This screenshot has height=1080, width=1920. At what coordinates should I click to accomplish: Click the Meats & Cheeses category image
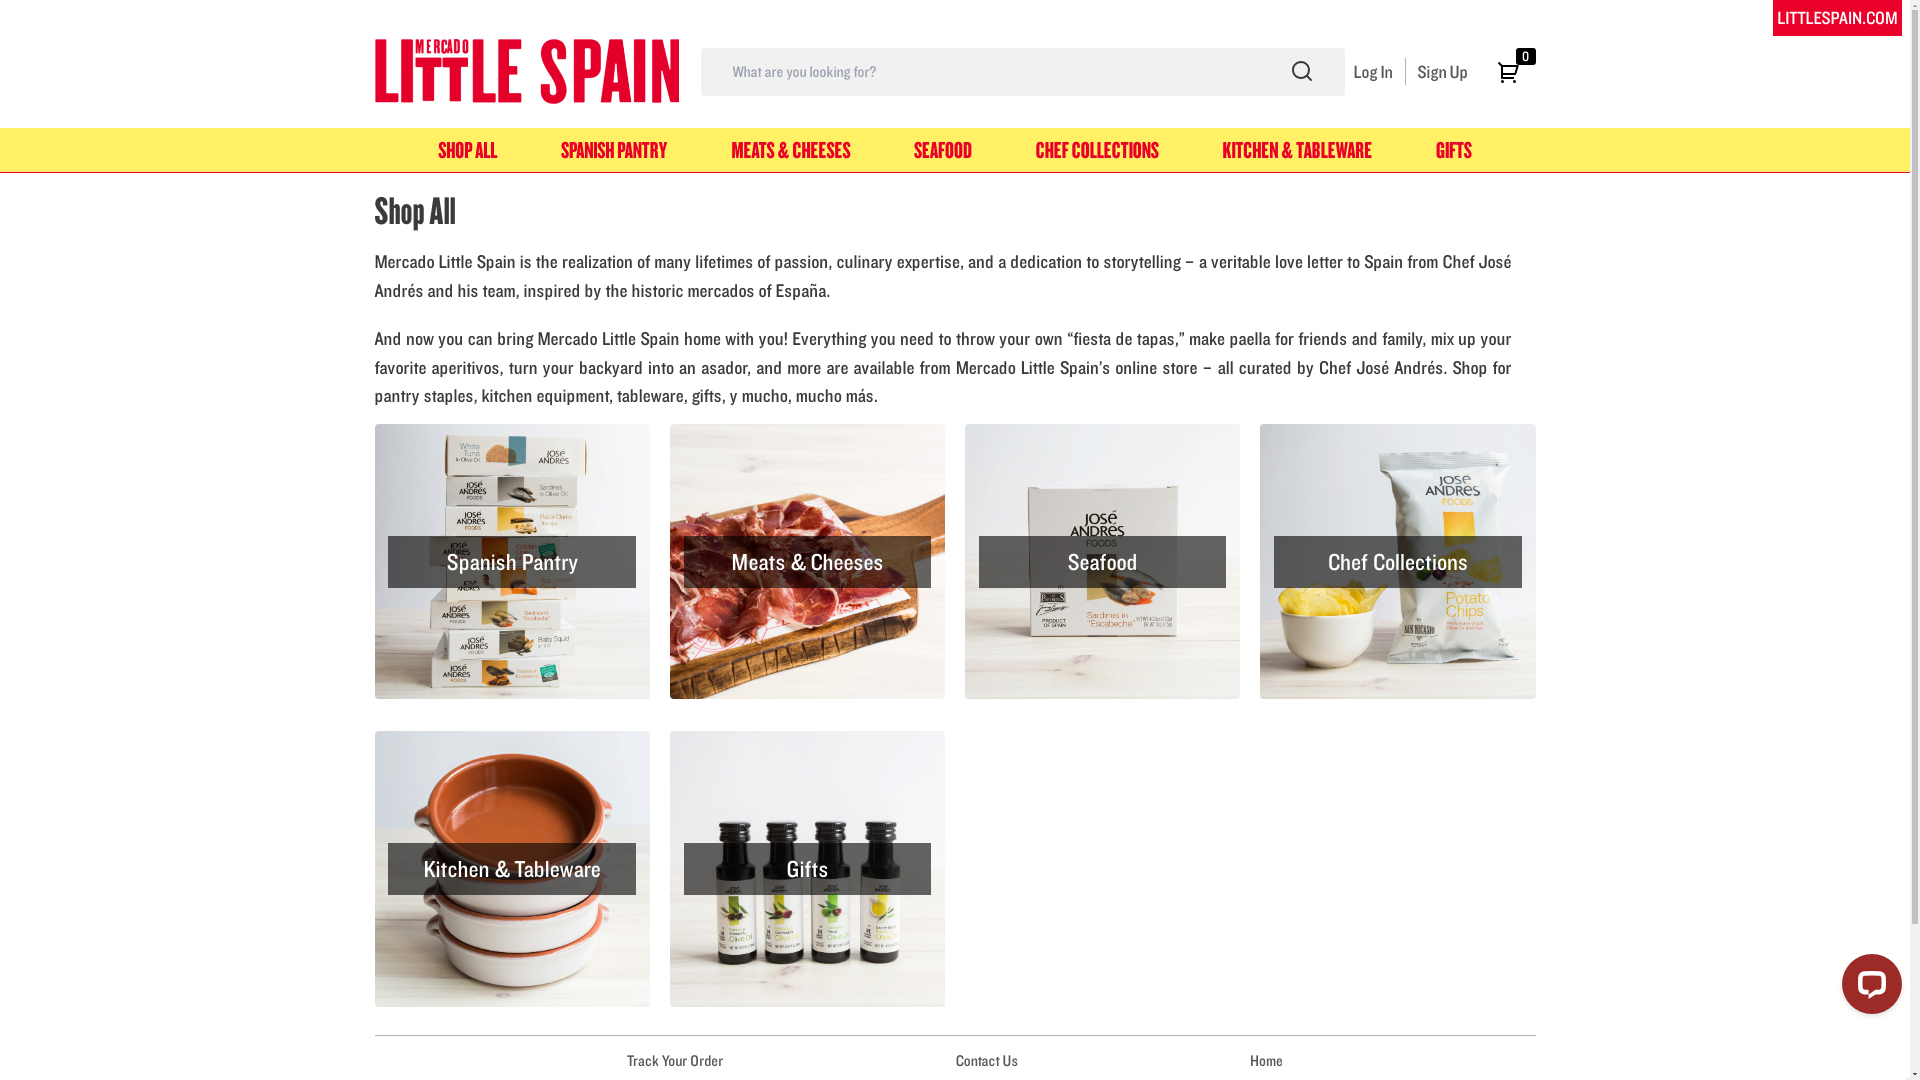point(807,560)
